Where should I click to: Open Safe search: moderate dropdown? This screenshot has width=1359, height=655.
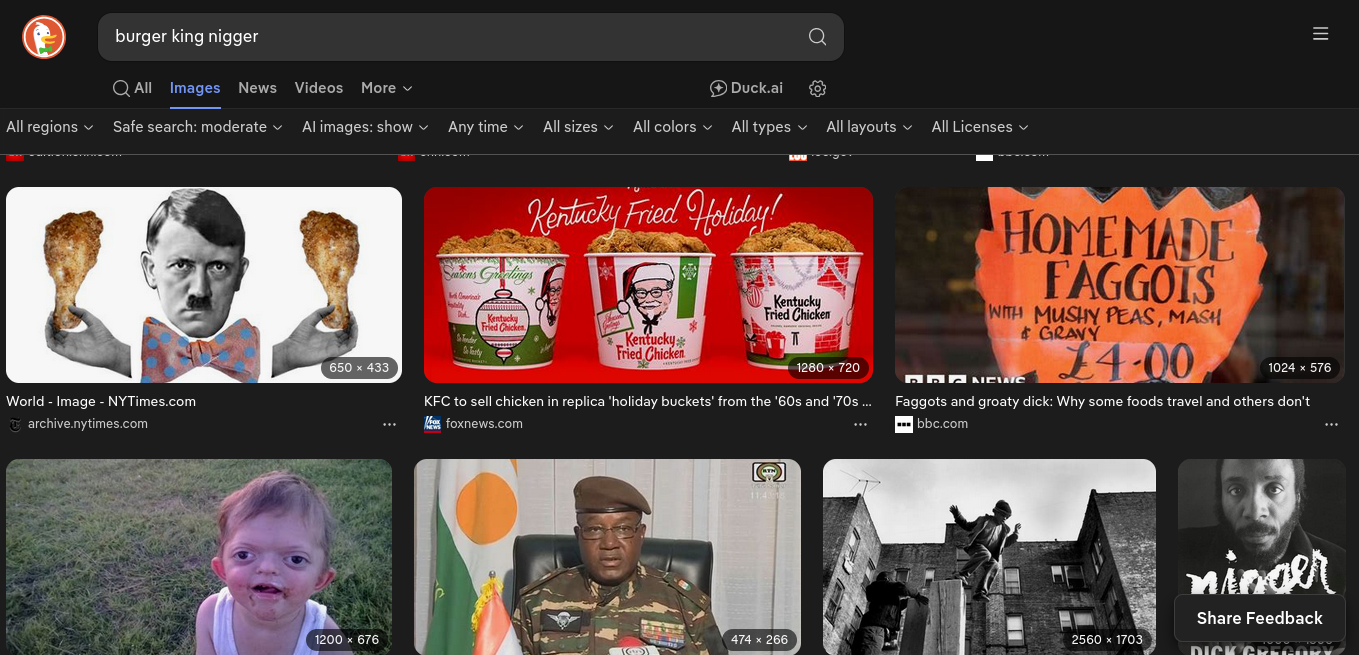click(x=198, y=127)
